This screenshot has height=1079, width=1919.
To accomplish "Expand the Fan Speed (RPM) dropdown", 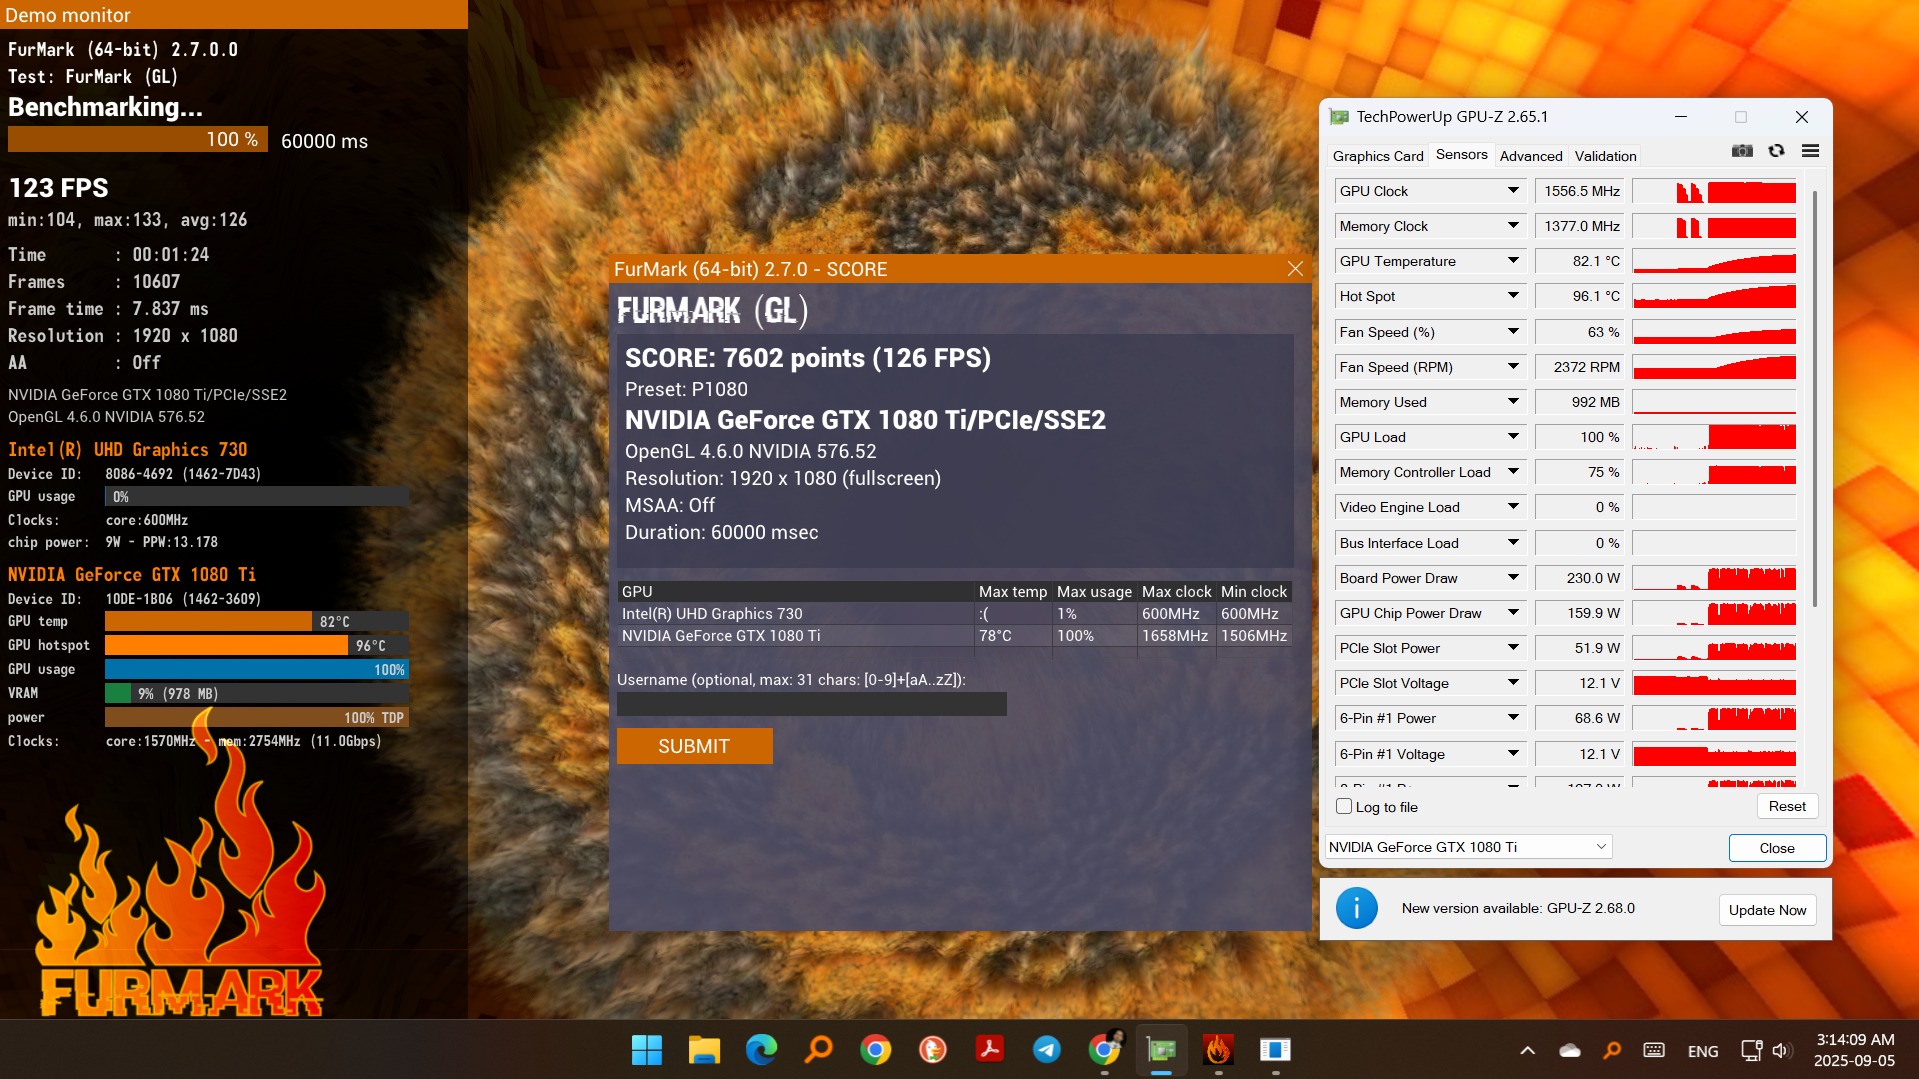I will click(x=1513, y=367).
